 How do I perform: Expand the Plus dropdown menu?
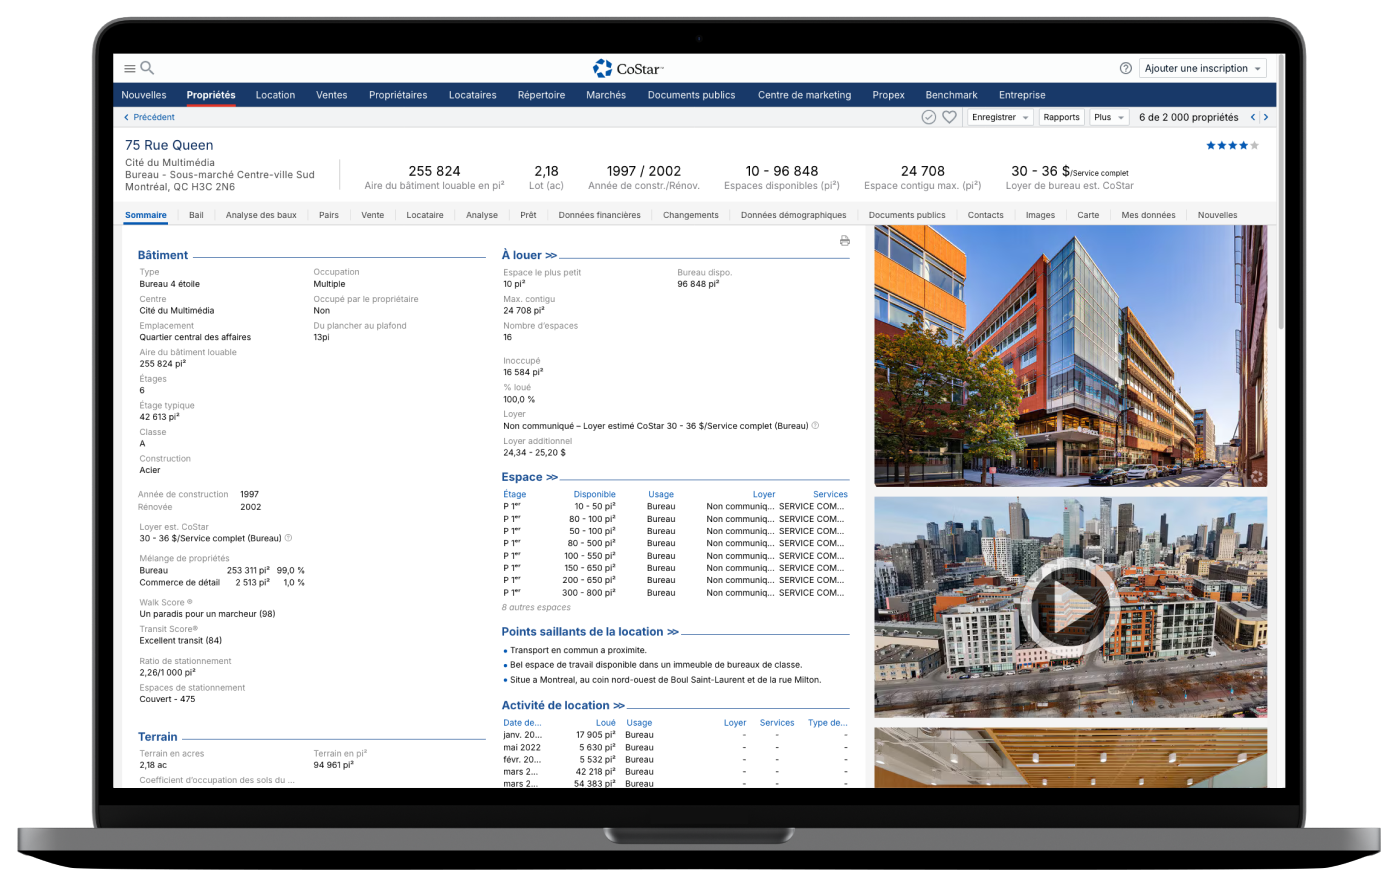1108,117
